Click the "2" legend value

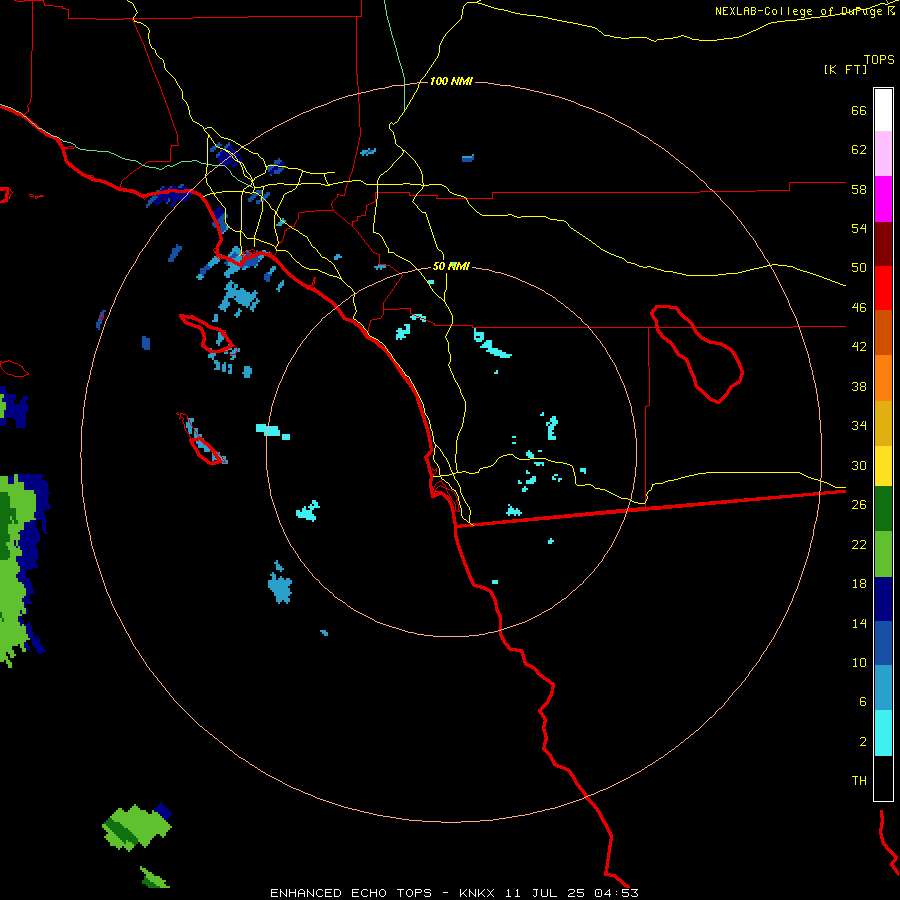(863, 742)
